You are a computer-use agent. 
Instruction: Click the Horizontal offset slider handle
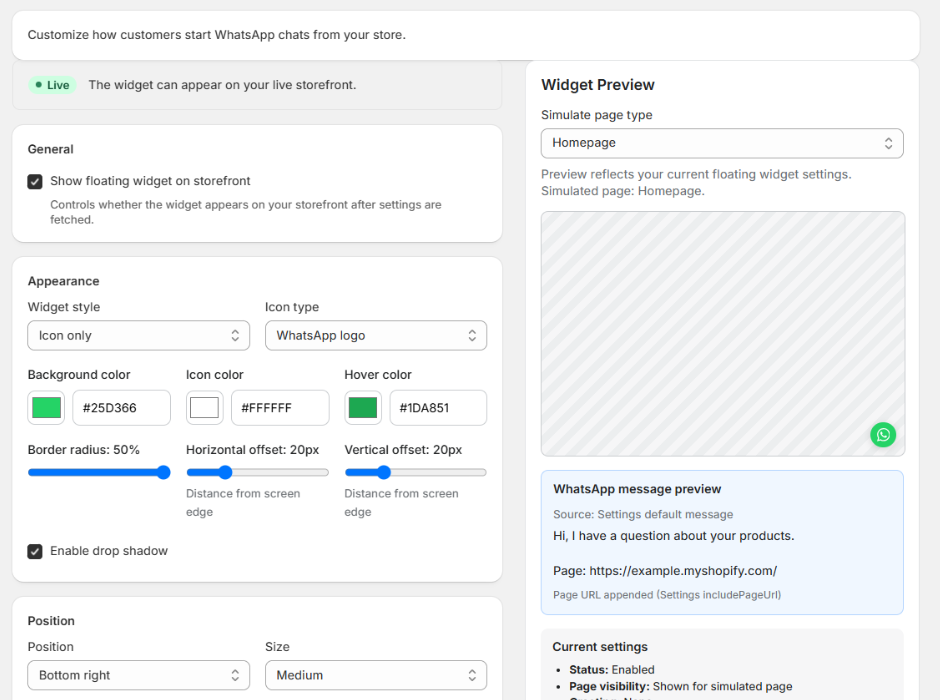point(225,473)
